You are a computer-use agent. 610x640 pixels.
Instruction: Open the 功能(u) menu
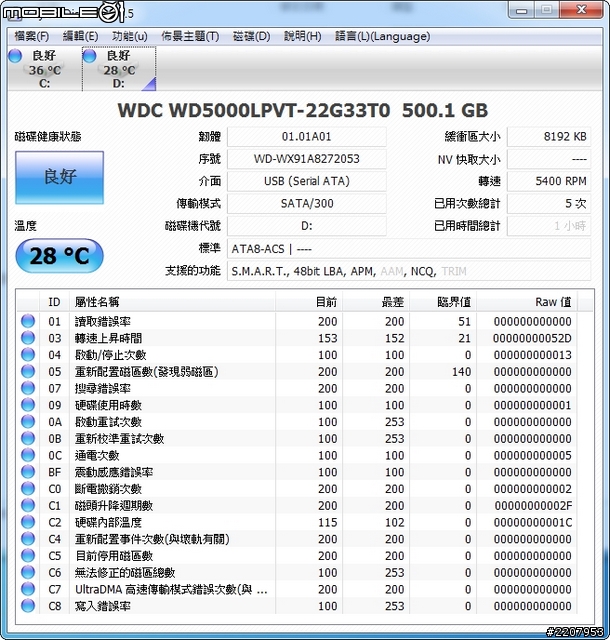point(130,36)
